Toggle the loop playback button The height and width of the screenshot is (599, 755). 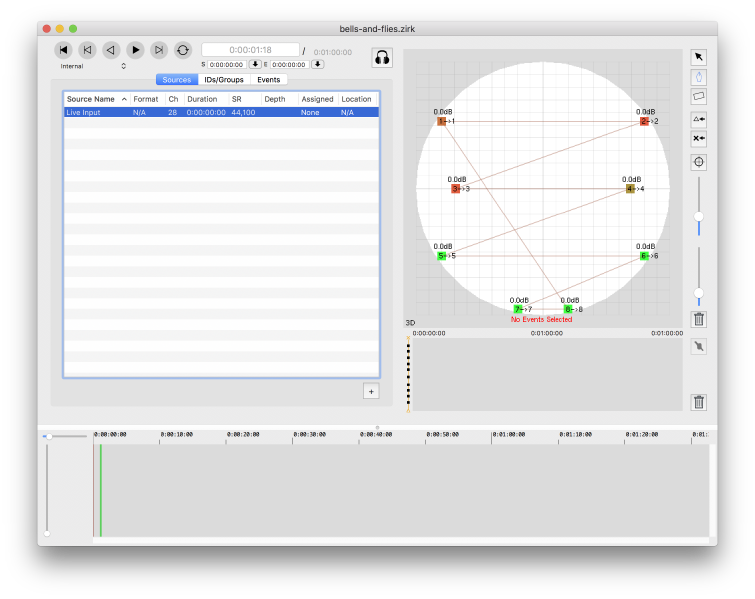click(x=183, y=50)
